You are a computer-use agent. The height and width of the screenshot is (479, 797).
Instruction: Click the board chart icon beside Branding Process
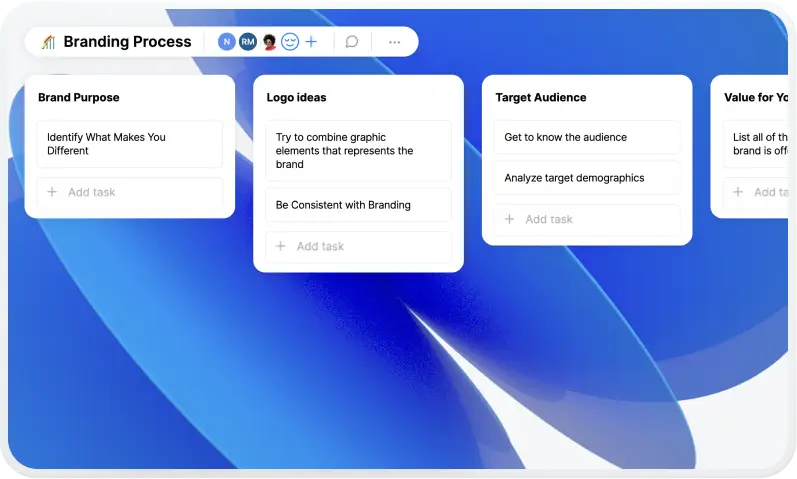click(48, 42)
